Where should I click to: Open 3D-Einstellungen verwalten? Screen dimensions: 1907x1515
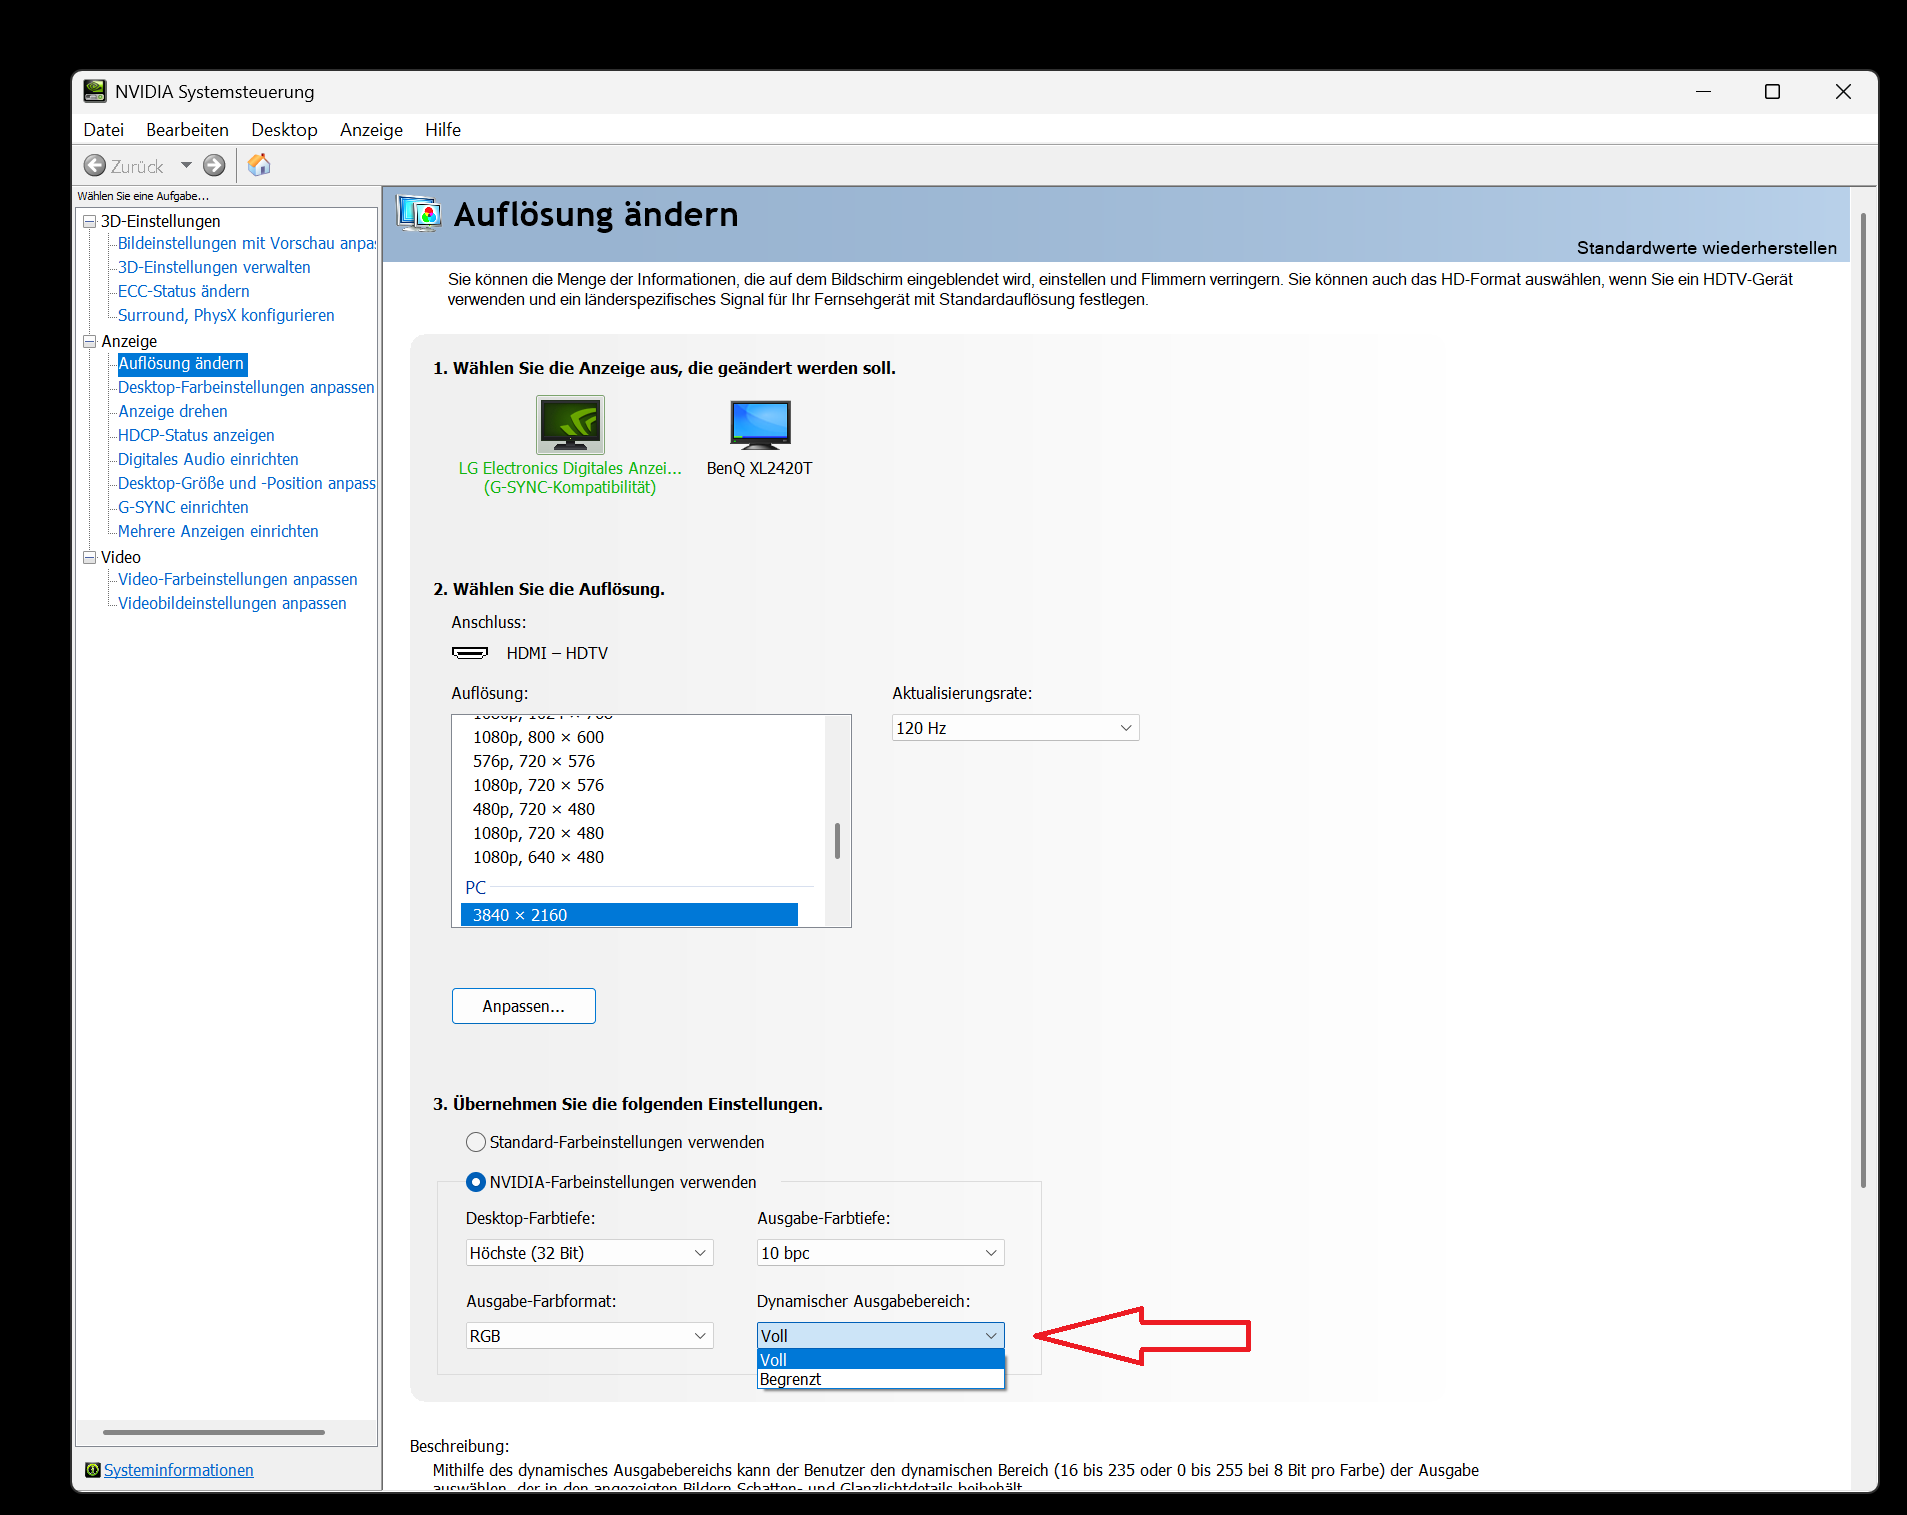tap(214, 267)
